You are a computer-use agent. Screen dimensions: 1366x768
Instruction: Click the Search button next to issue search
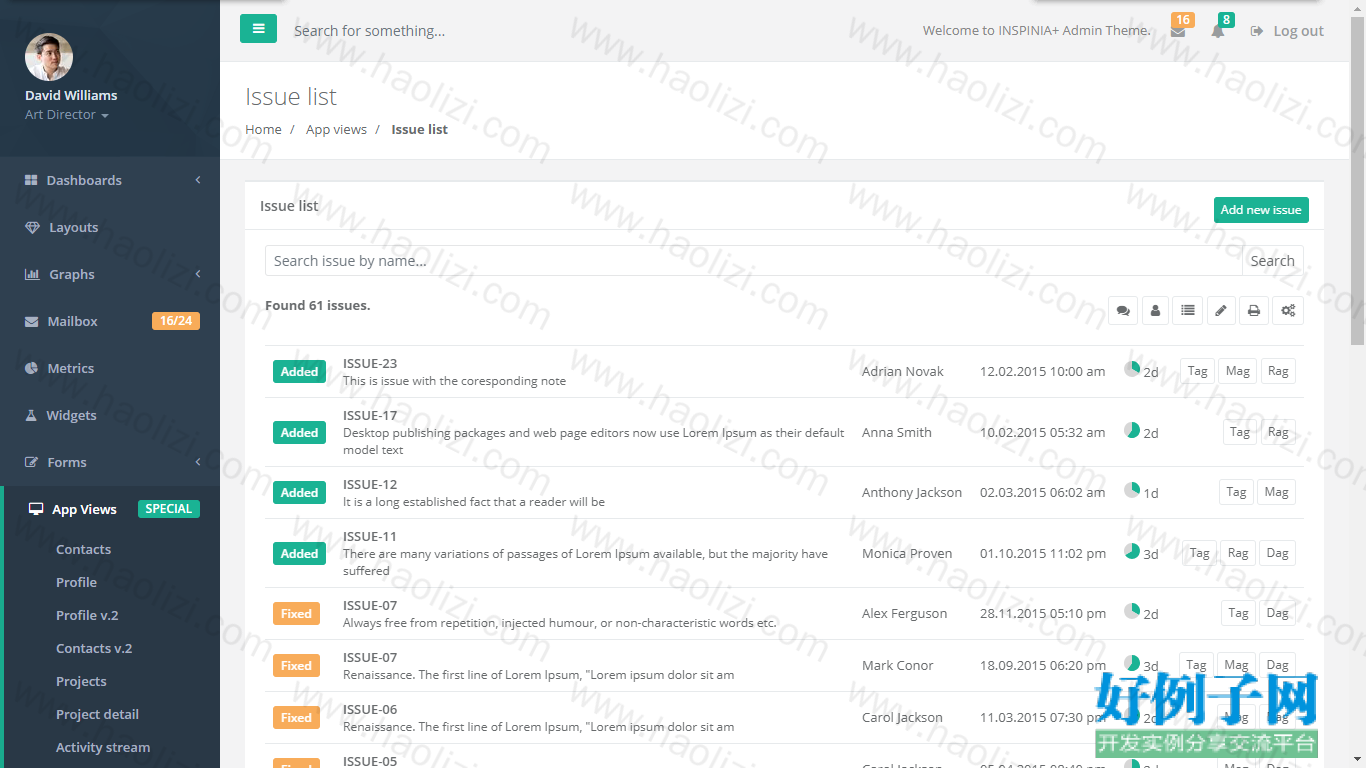pyautogui.click(x=1272, y=261)
